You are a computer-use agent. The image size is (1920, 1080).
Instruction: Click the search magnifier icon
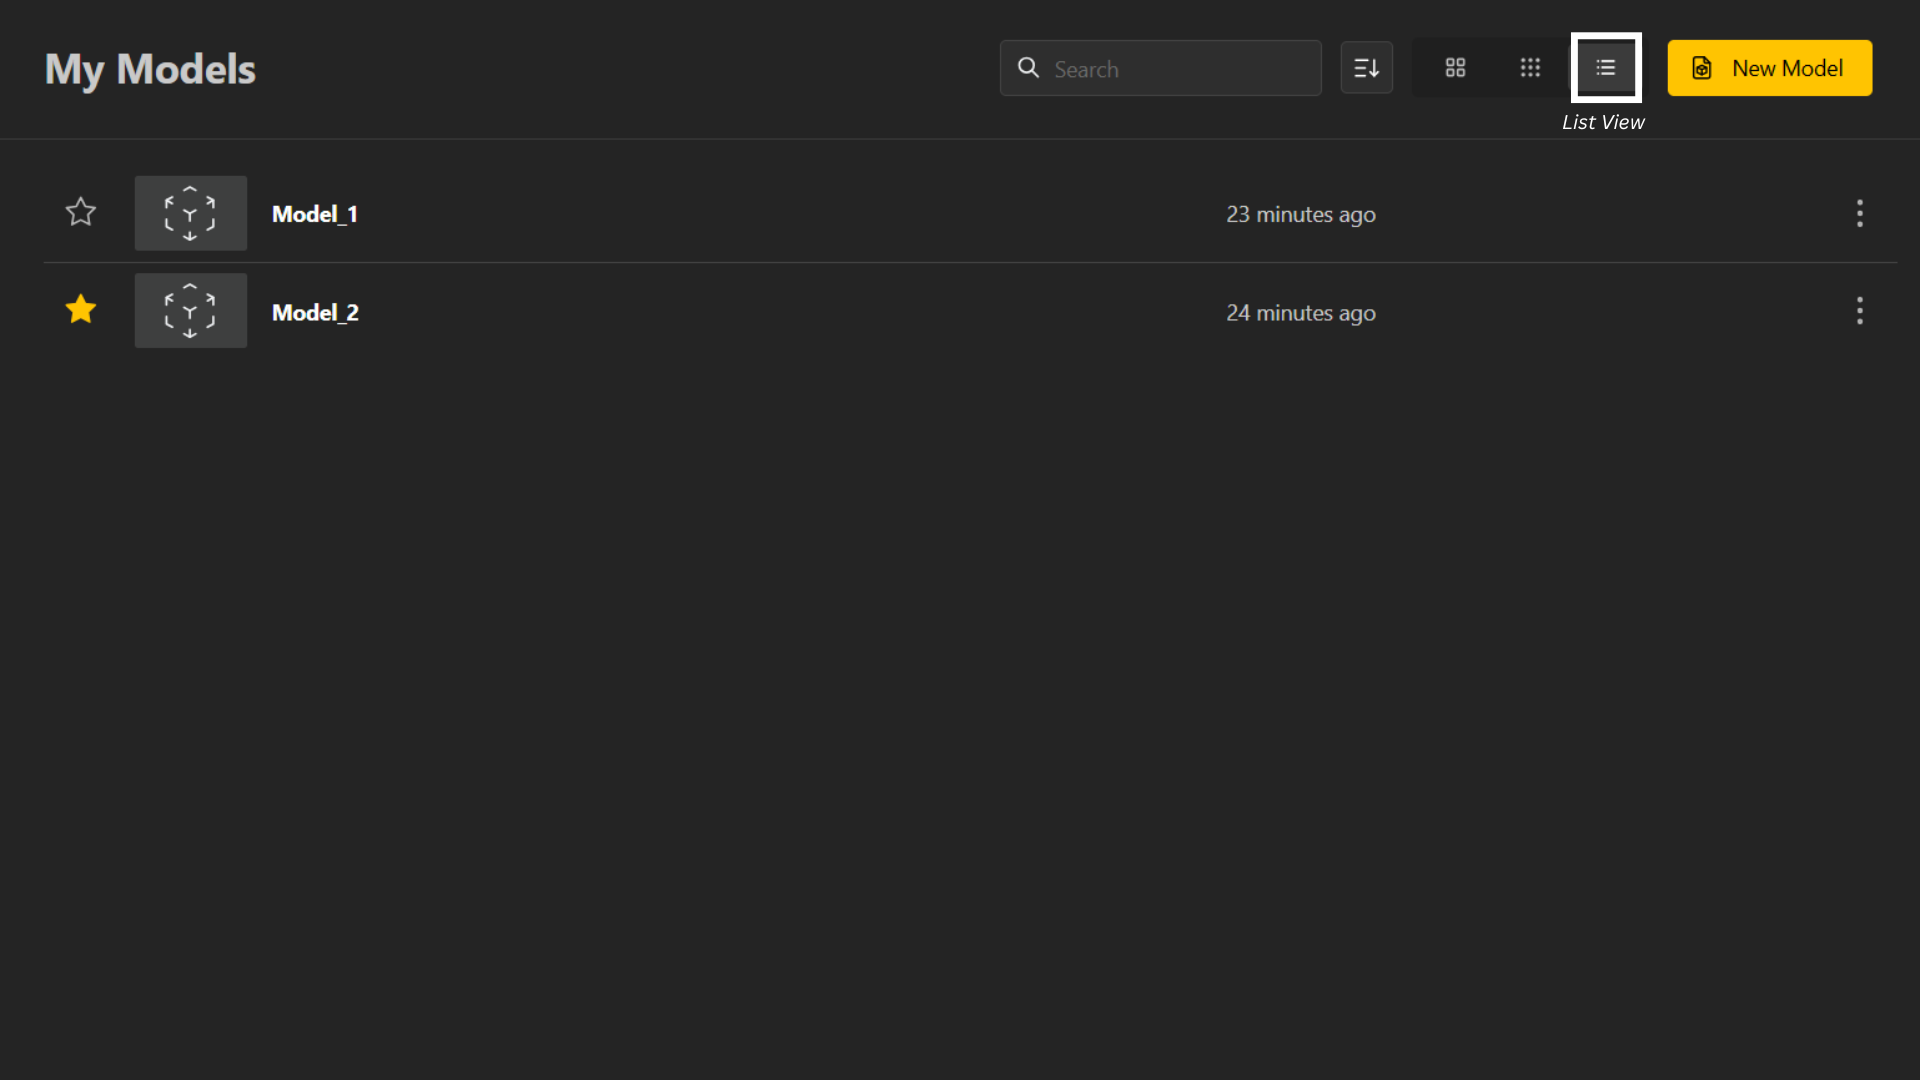point(1028,68)
